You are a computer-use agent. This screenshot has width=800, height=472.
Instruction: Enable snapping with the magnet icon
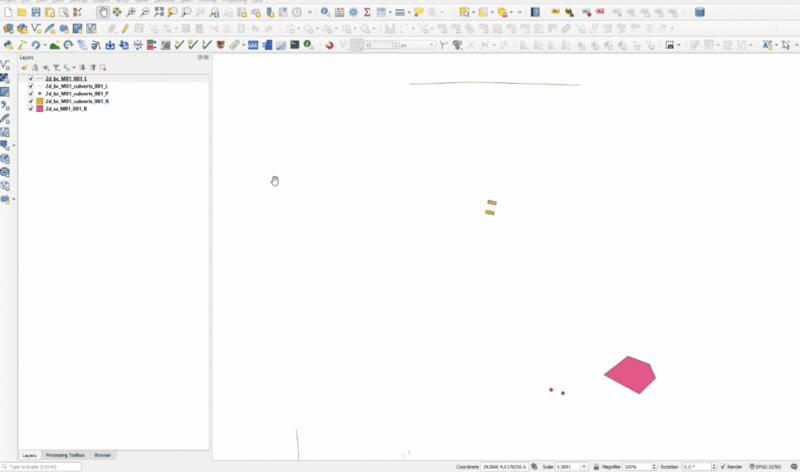[x=329, y=45]
